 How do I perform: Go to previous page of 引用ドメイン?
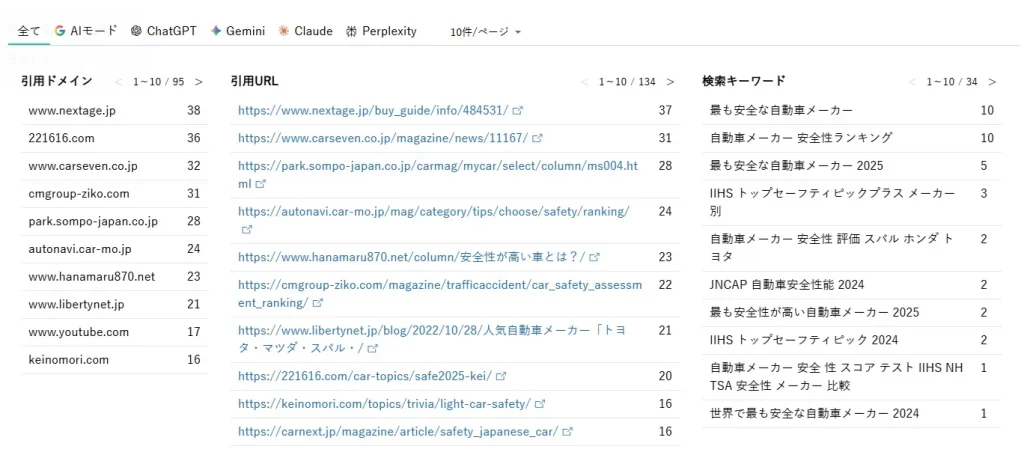[118, 82]
